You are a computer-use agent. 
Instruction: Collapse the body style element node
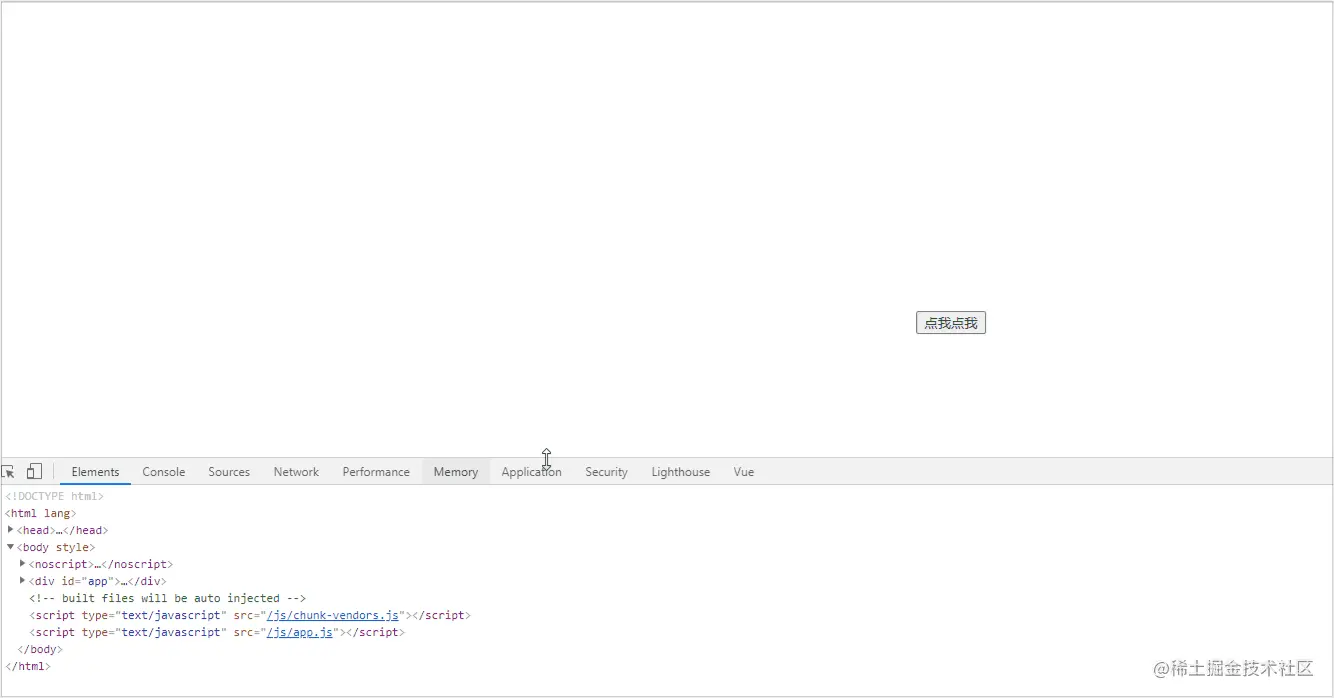coord(10,547)
